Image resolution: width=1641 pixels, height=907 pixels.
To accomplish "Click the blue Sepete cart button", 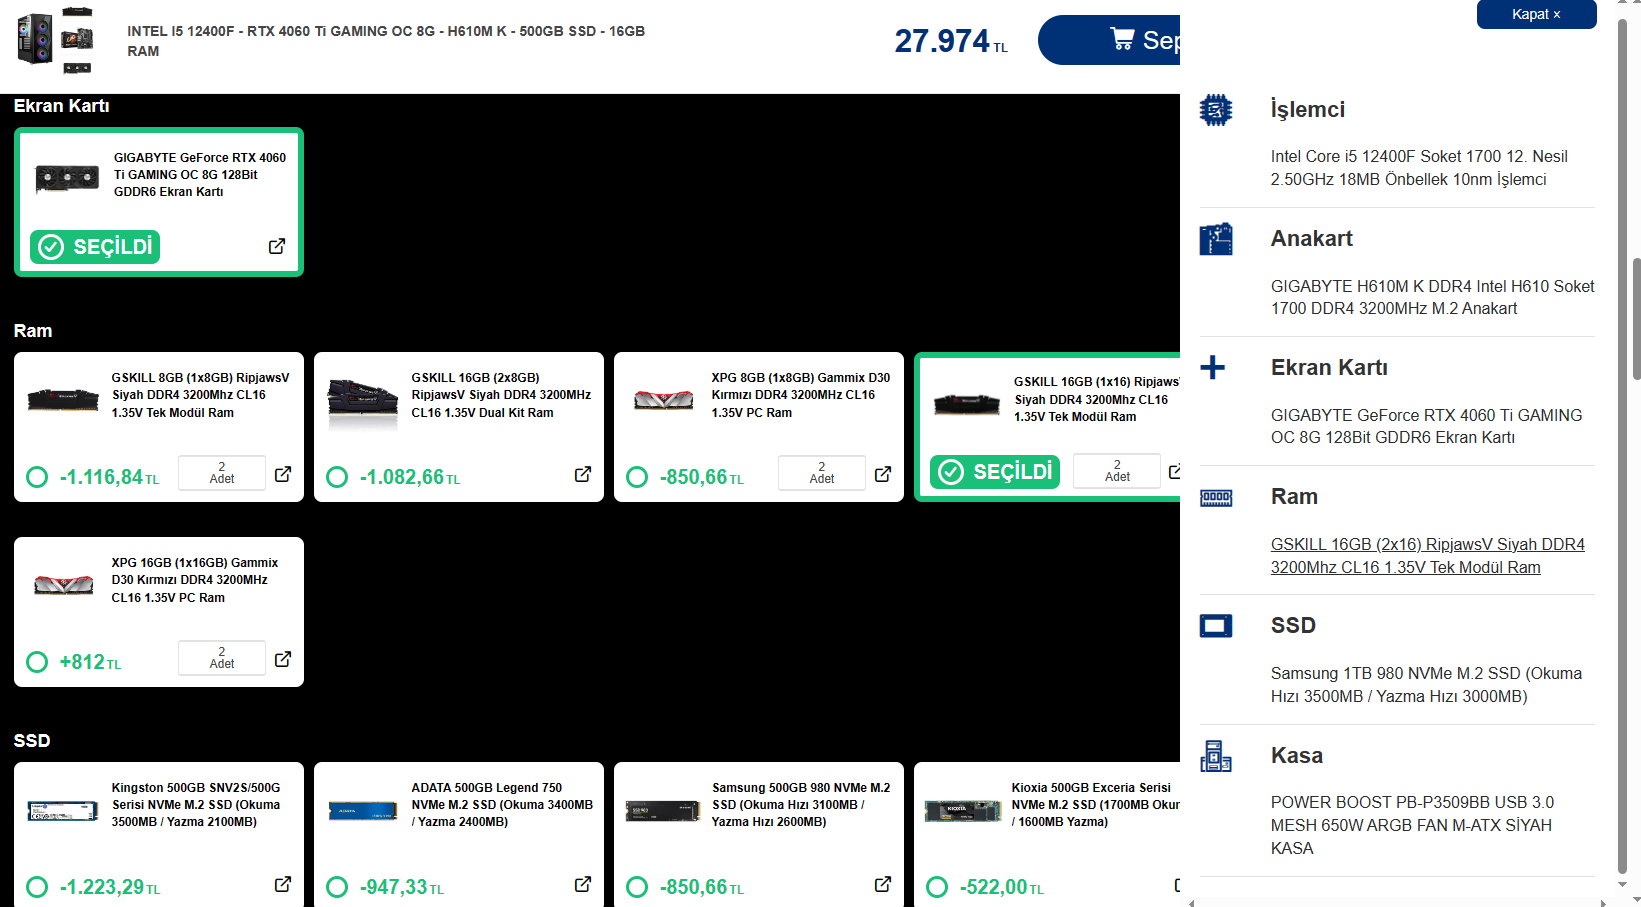I will 1109,40.
